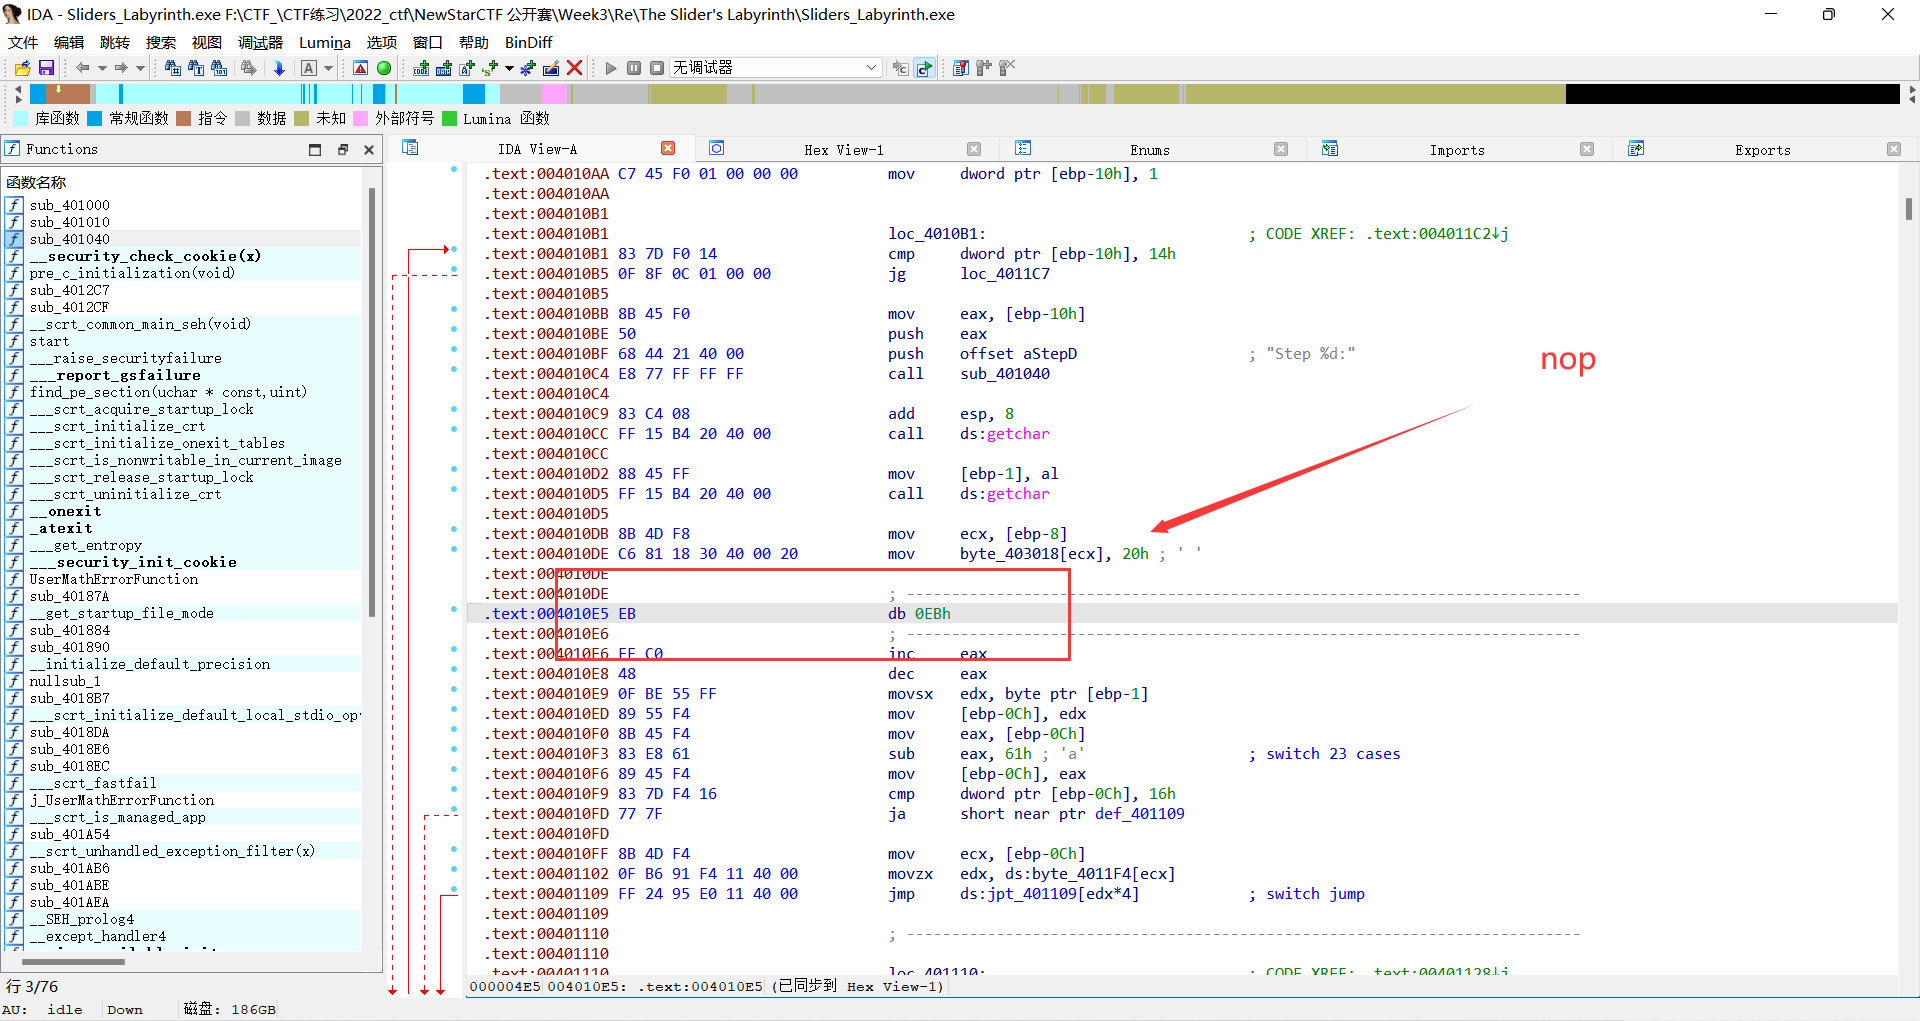Click the disassembly view vertical scrollbar

click(1908, 208)
